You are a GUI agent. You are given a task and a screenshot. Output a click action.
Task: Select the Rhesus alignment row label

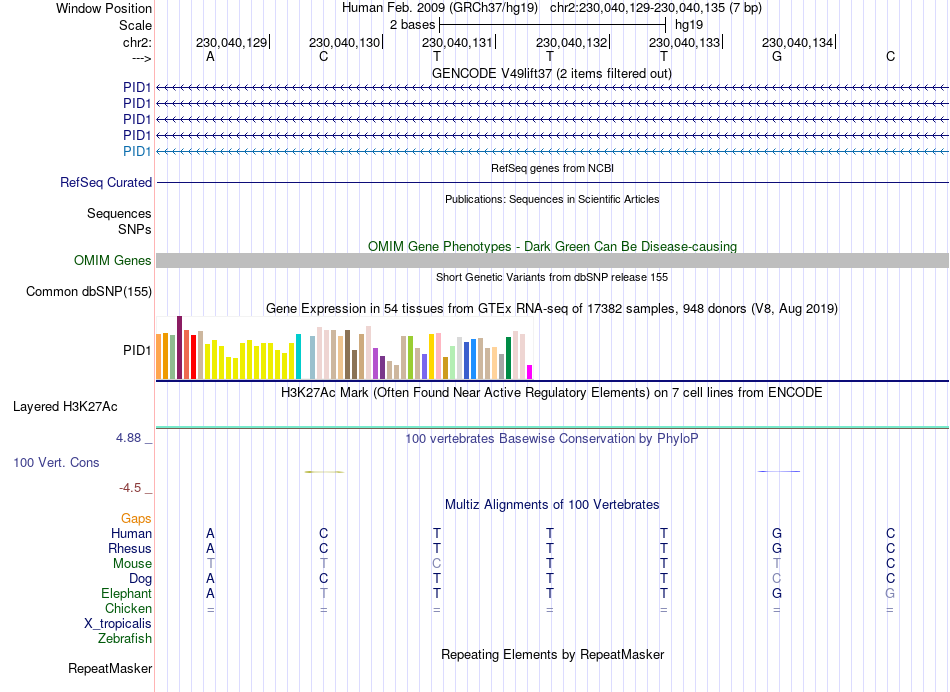tap(130, 548)
